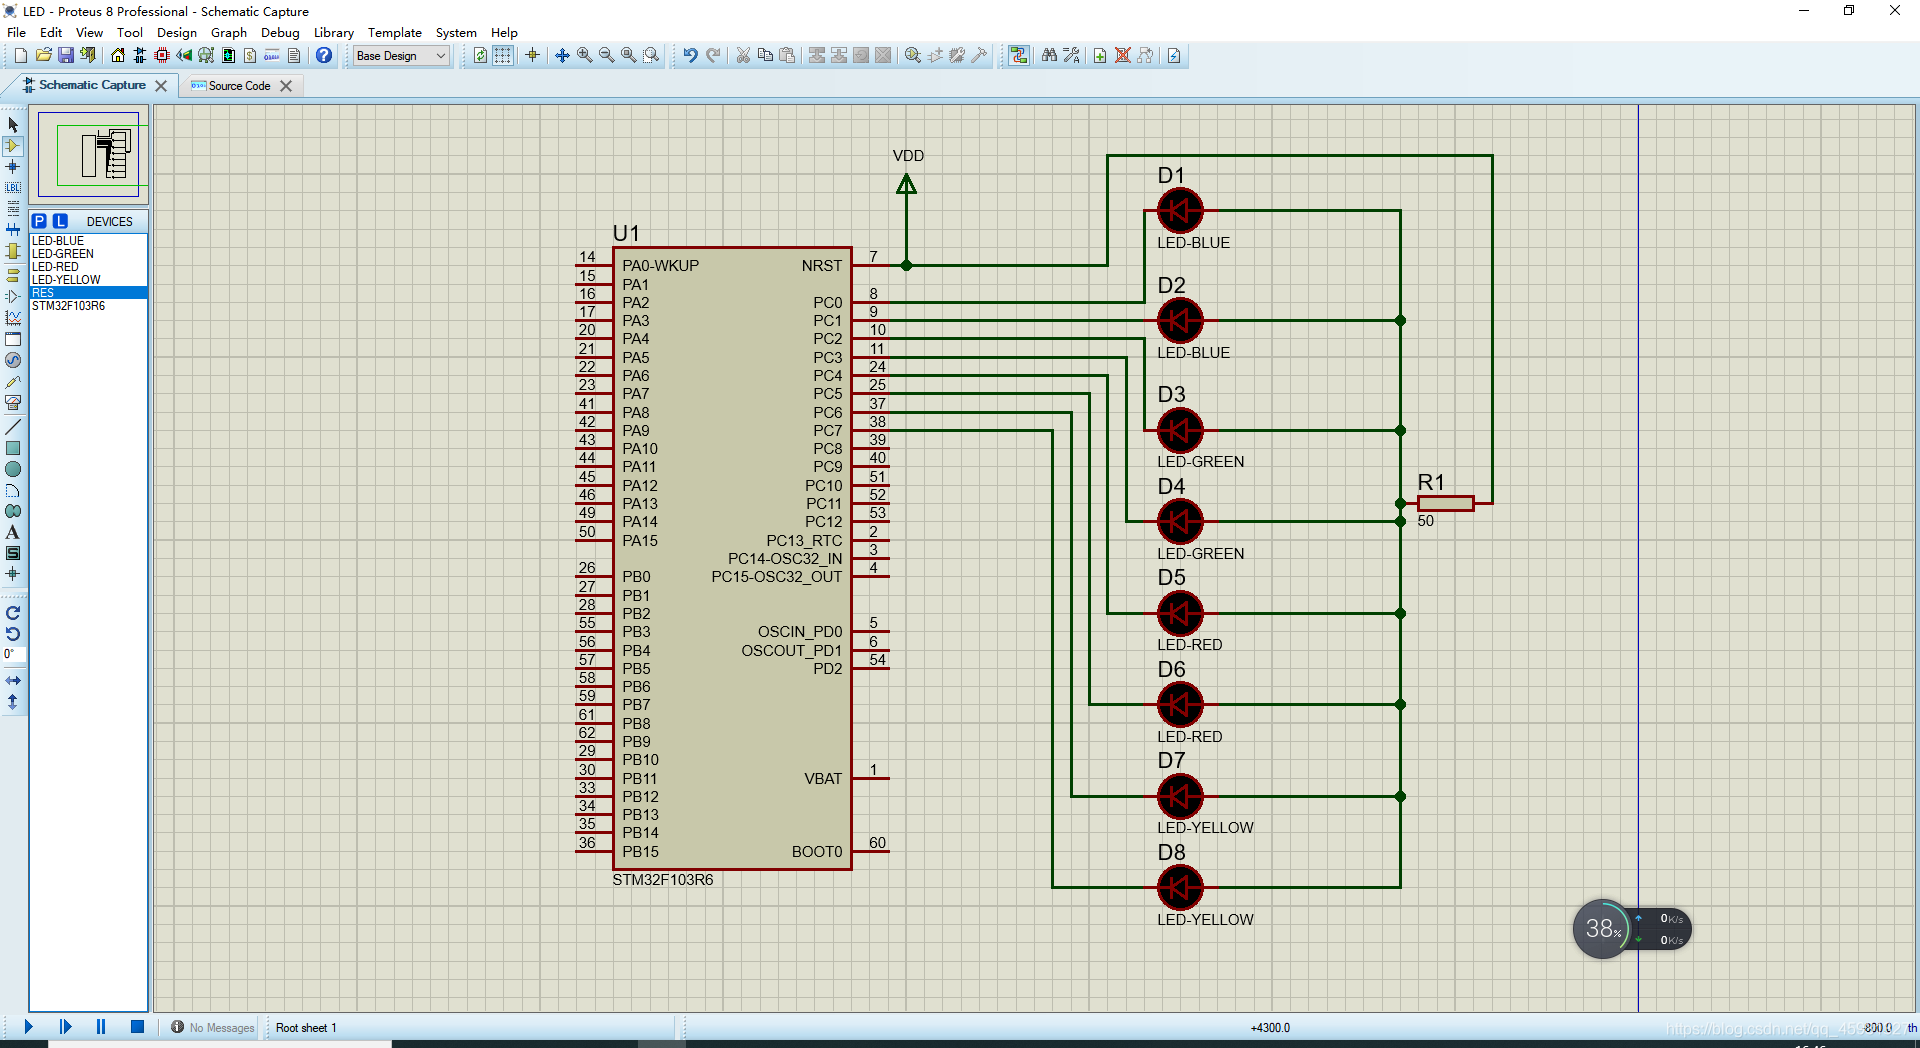Select LED-BLUE in the devices list
The width and height of the screenshot is (1920, 1048).
pyautogui.click(x=88, y=241)
